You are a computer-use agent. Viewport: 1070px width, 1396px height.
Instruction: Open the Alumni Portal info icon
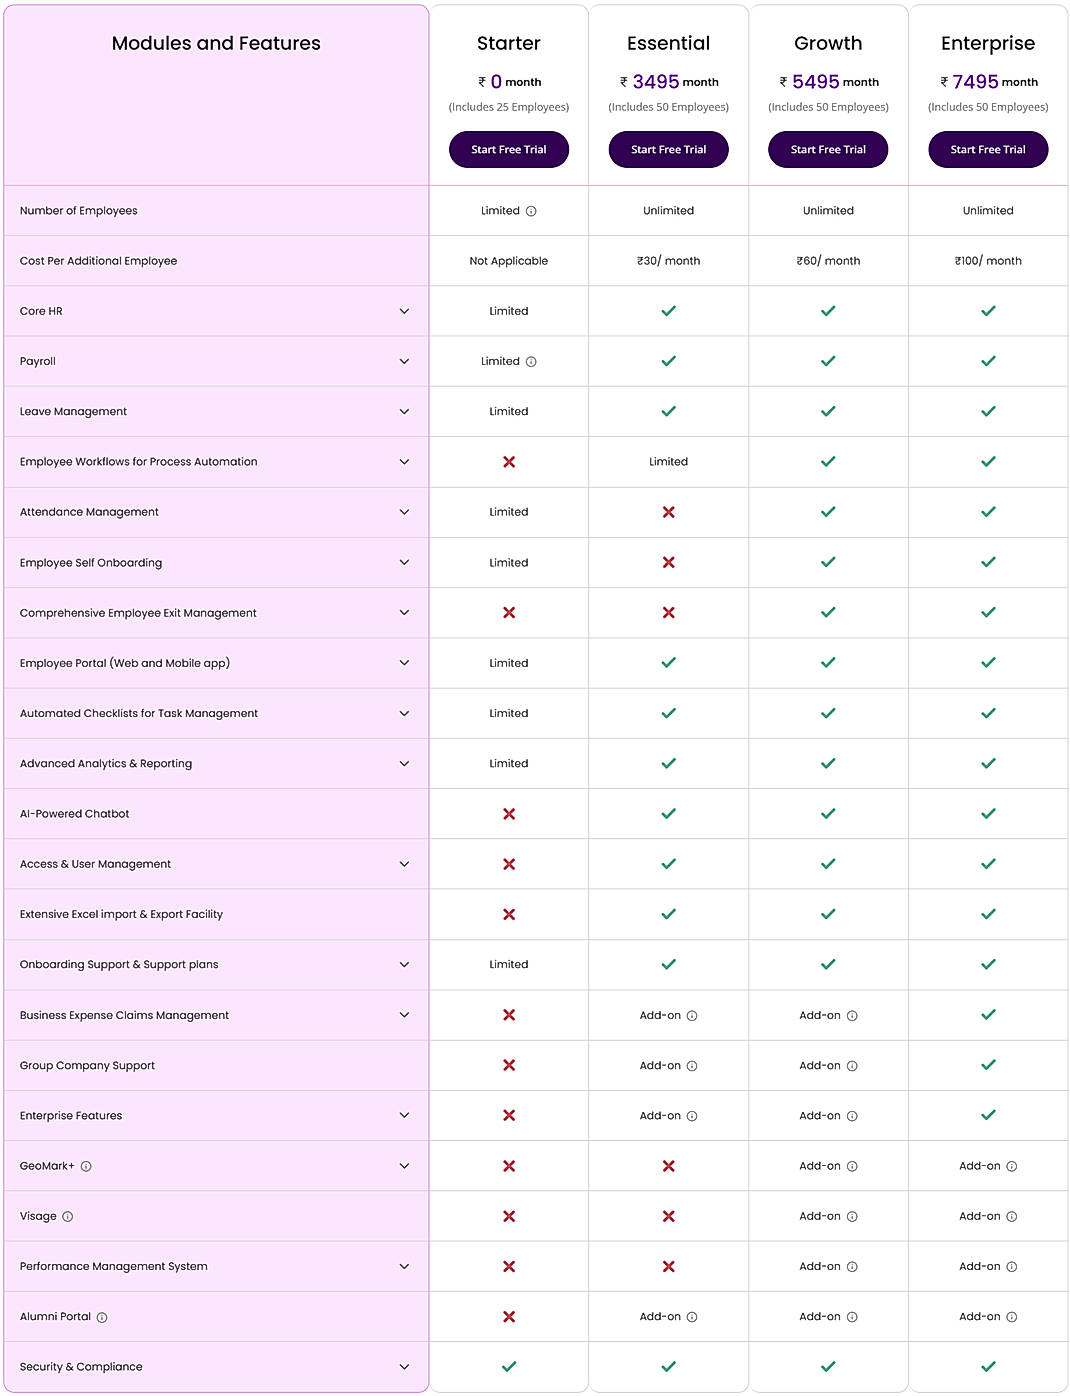tap(101, 1317)
